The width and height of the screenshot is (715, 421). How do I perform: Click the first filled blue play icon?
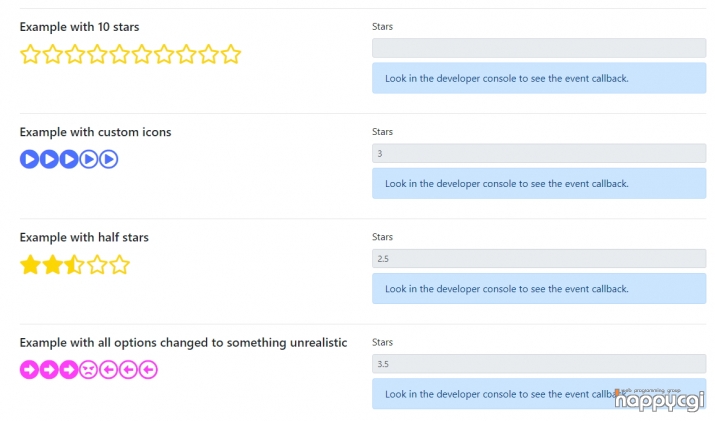click(x=29, y=159)
